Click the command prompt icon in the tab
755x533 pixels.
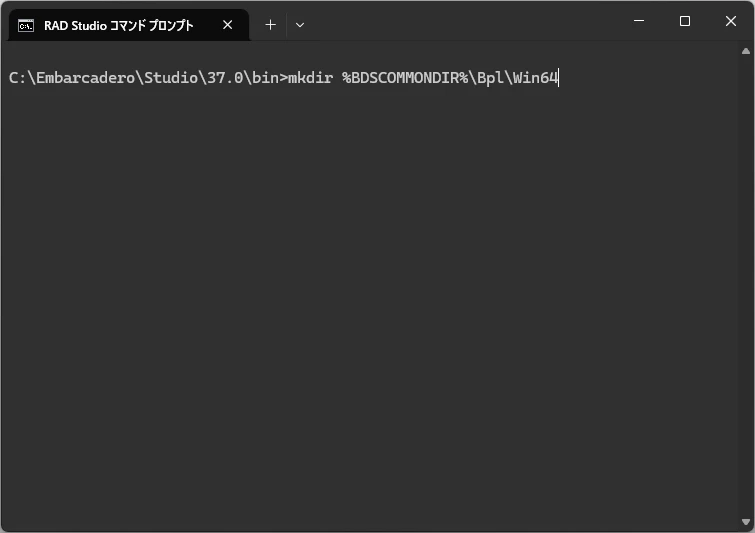pos(26,26)
